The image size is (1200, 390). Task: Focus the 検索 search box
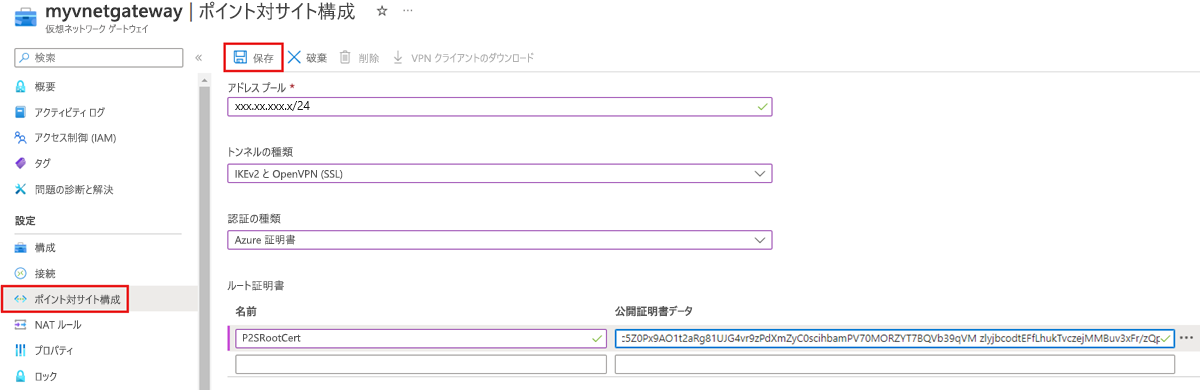coord(99,57)
